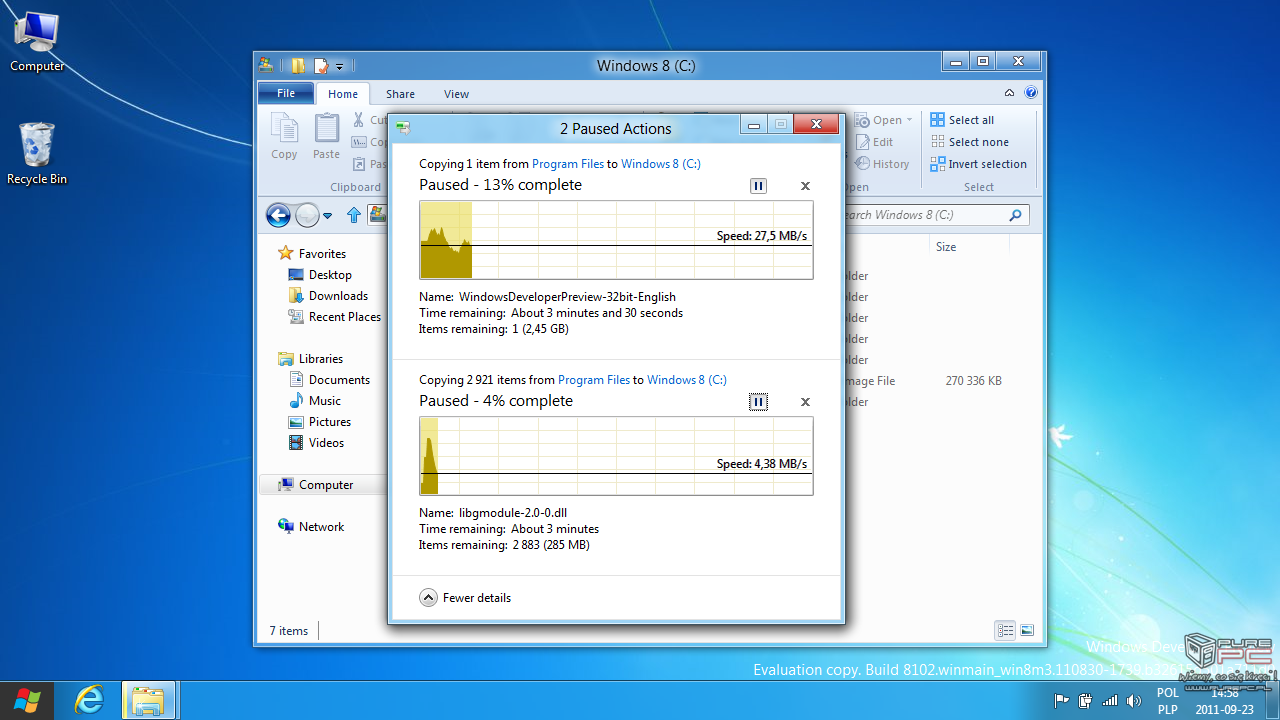Open Music library

[x=315, y=401]
